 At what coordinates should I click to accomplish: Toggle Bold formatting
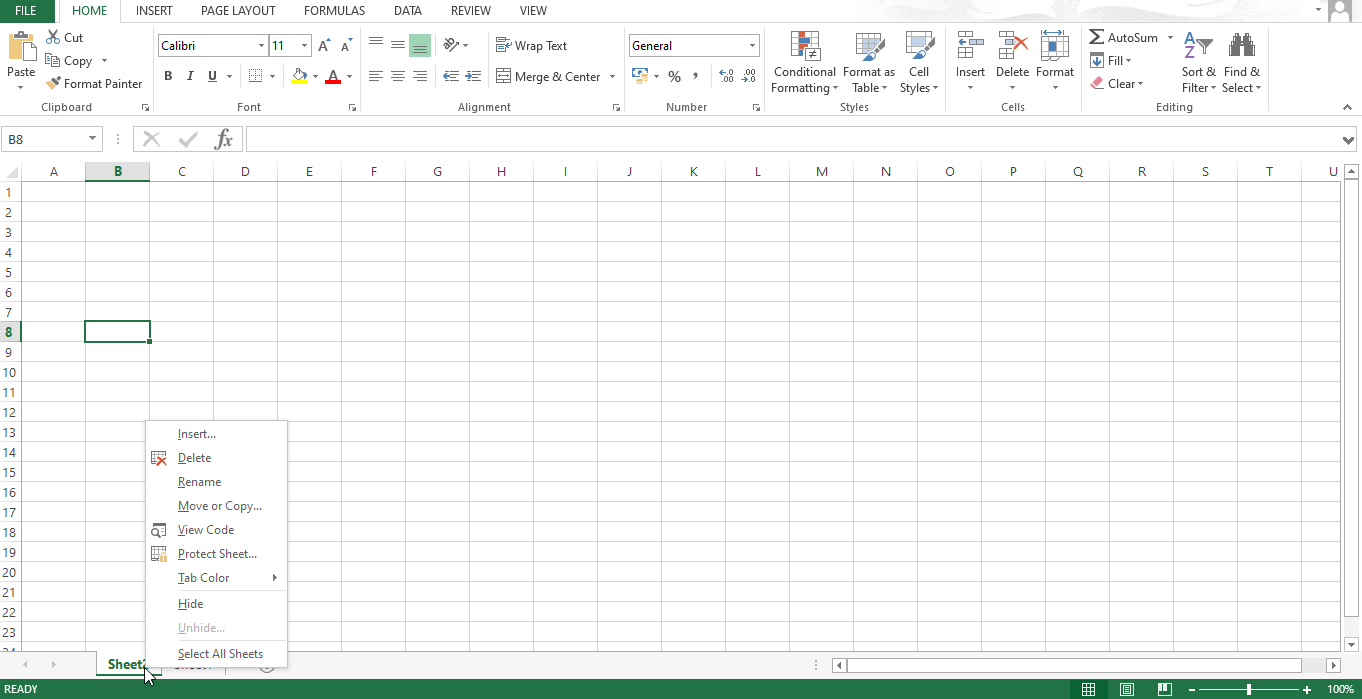[168, 76]
